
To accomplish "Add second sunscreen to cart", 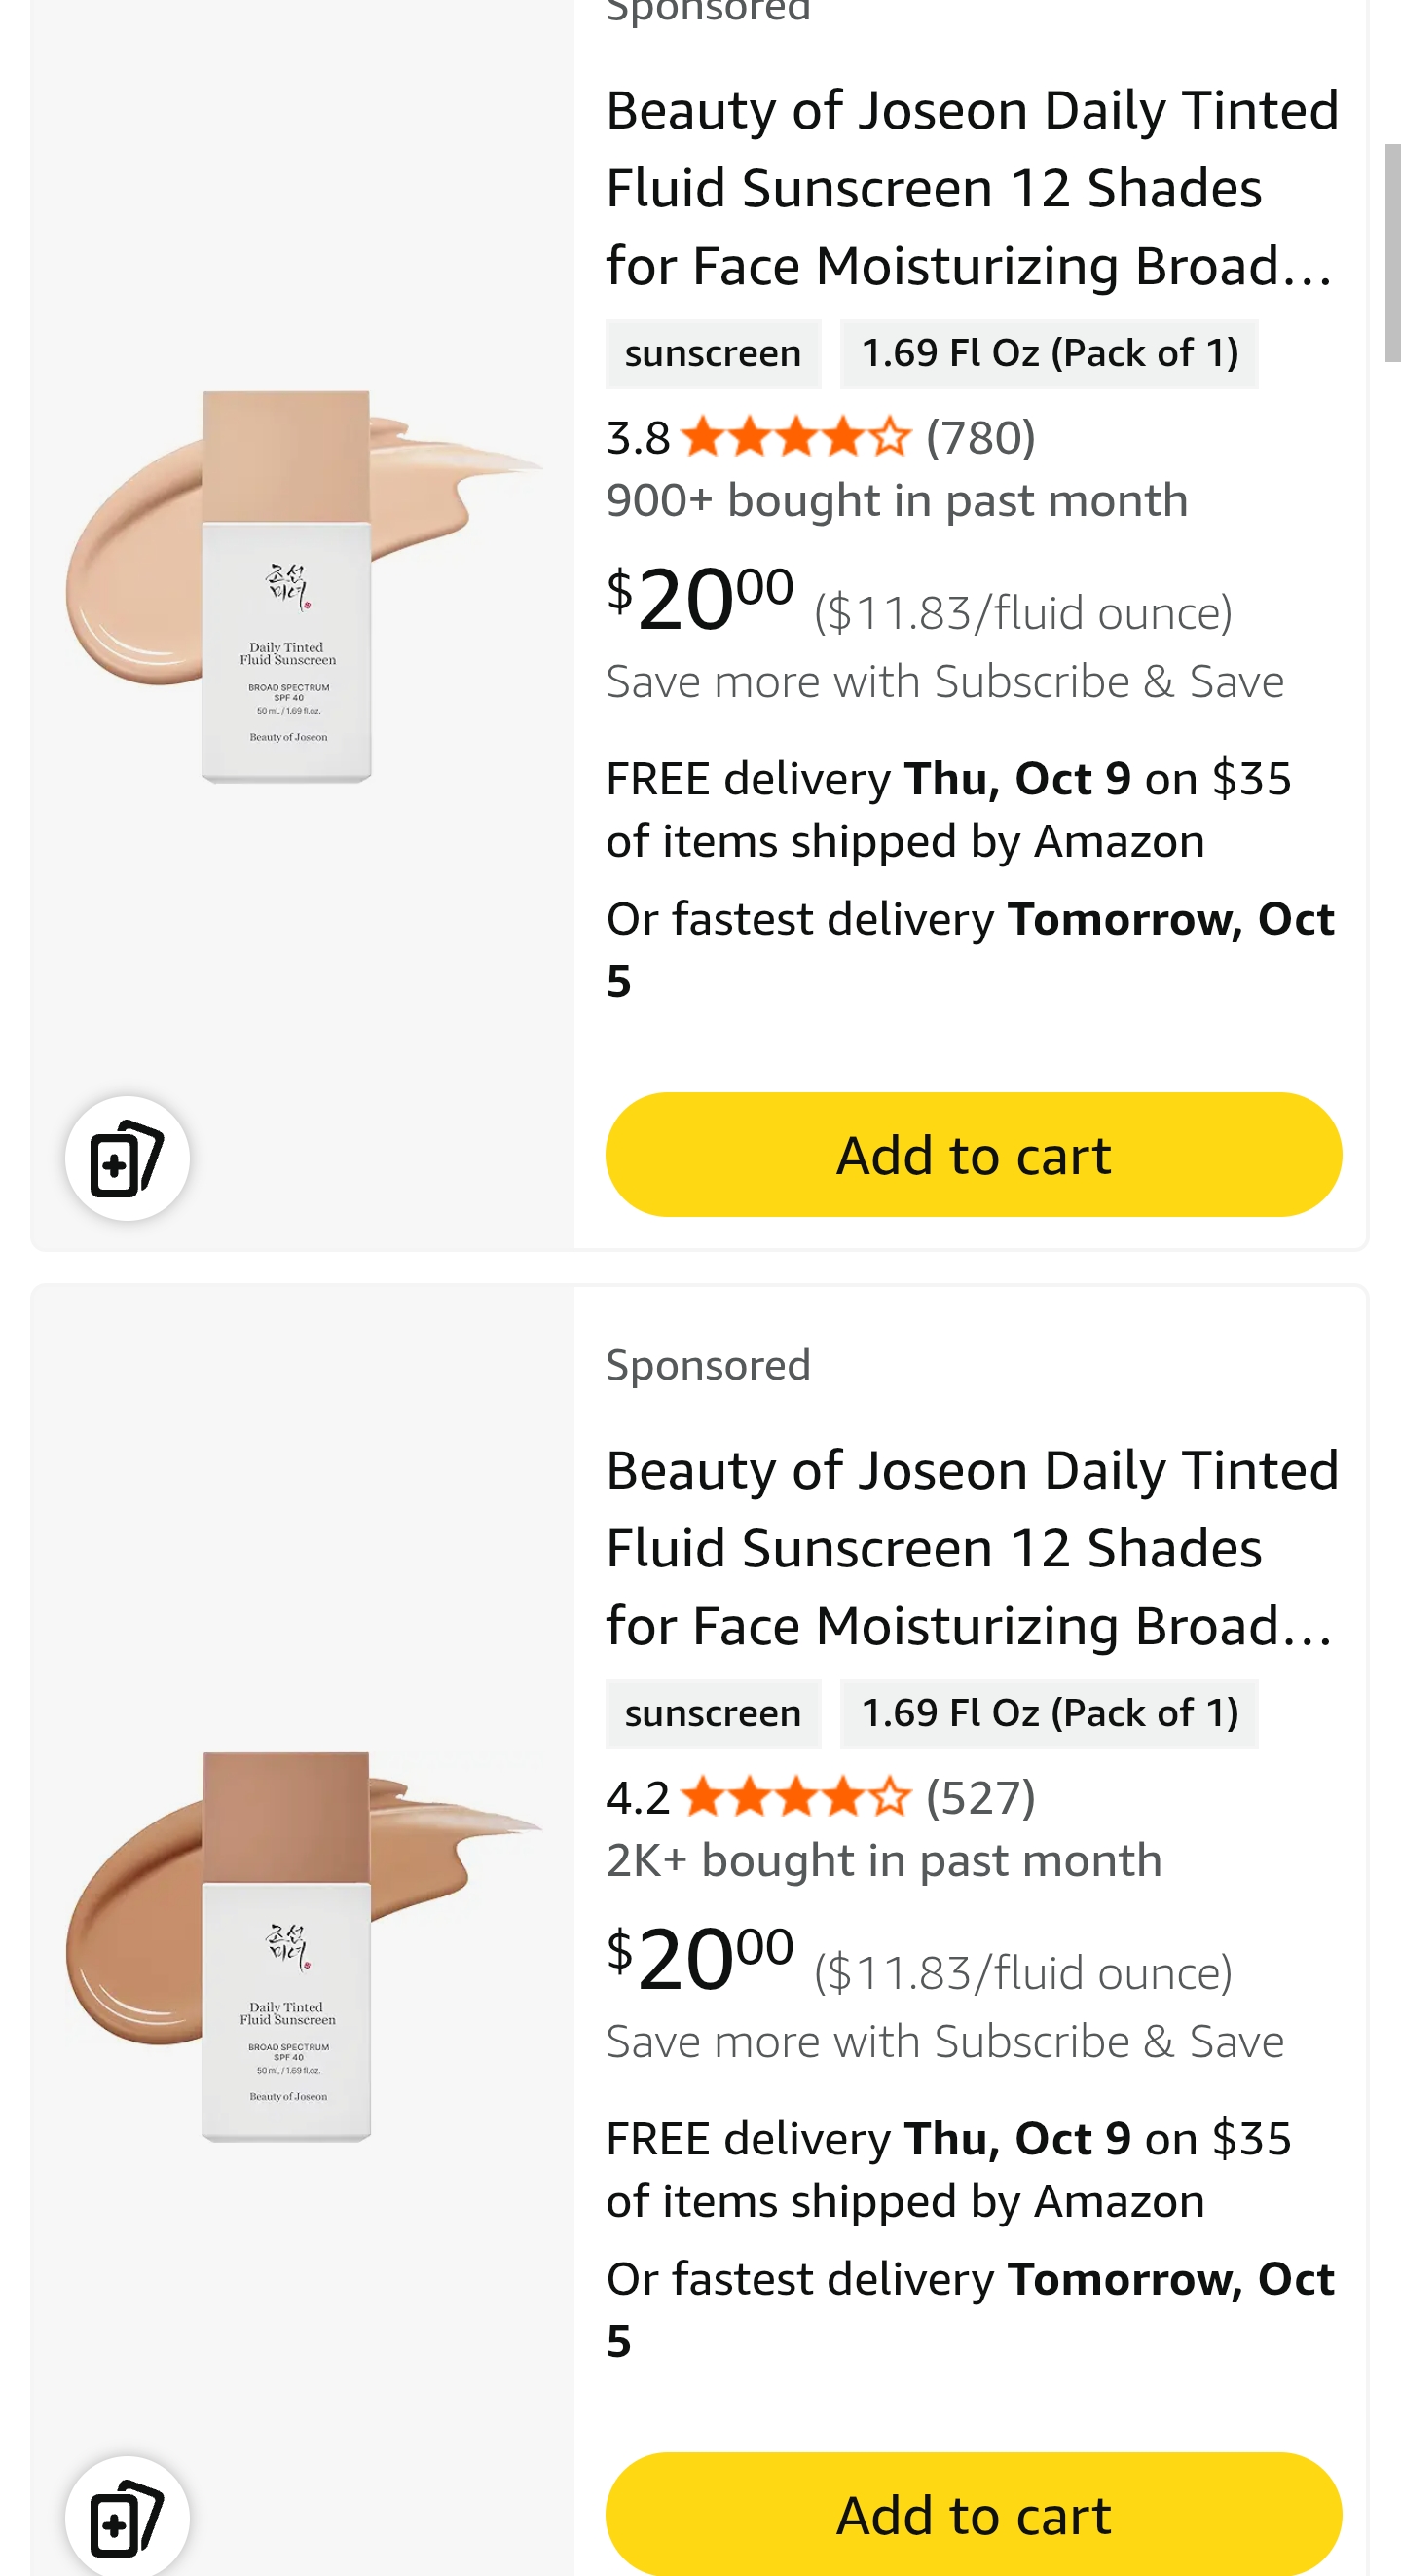I will [972, 2514].
